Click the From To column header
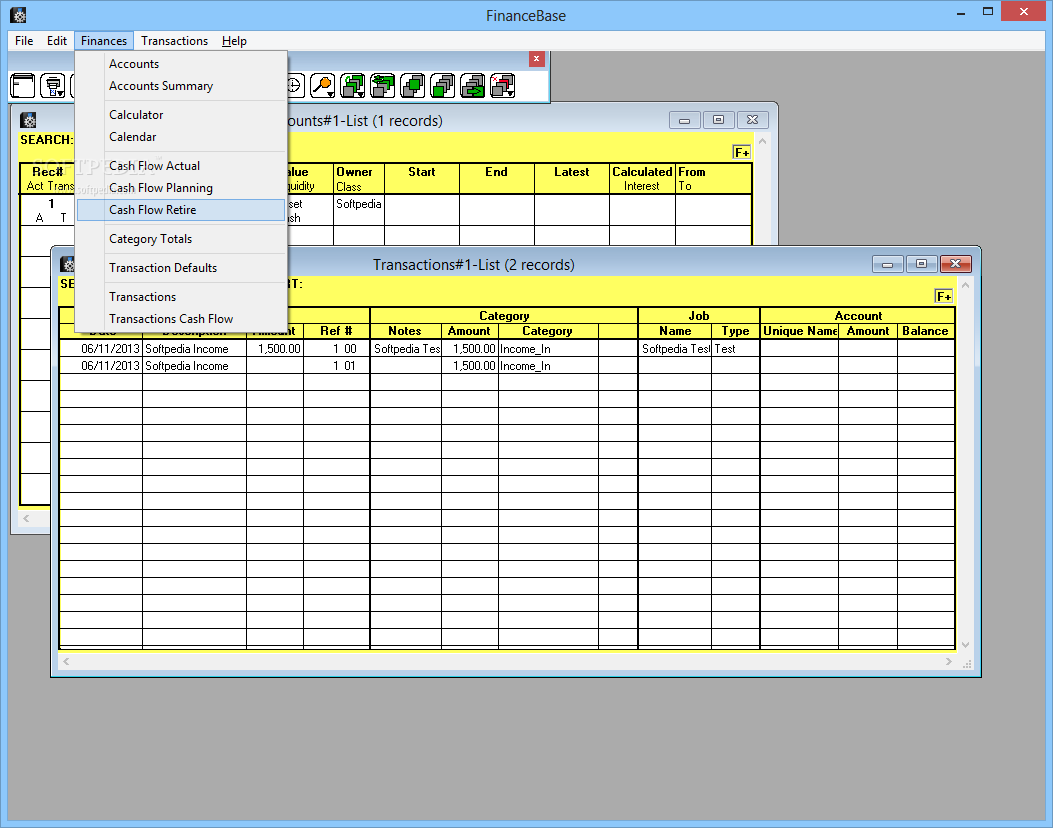The height and width of the screenshot is (828, 1053). pos(713,179)
